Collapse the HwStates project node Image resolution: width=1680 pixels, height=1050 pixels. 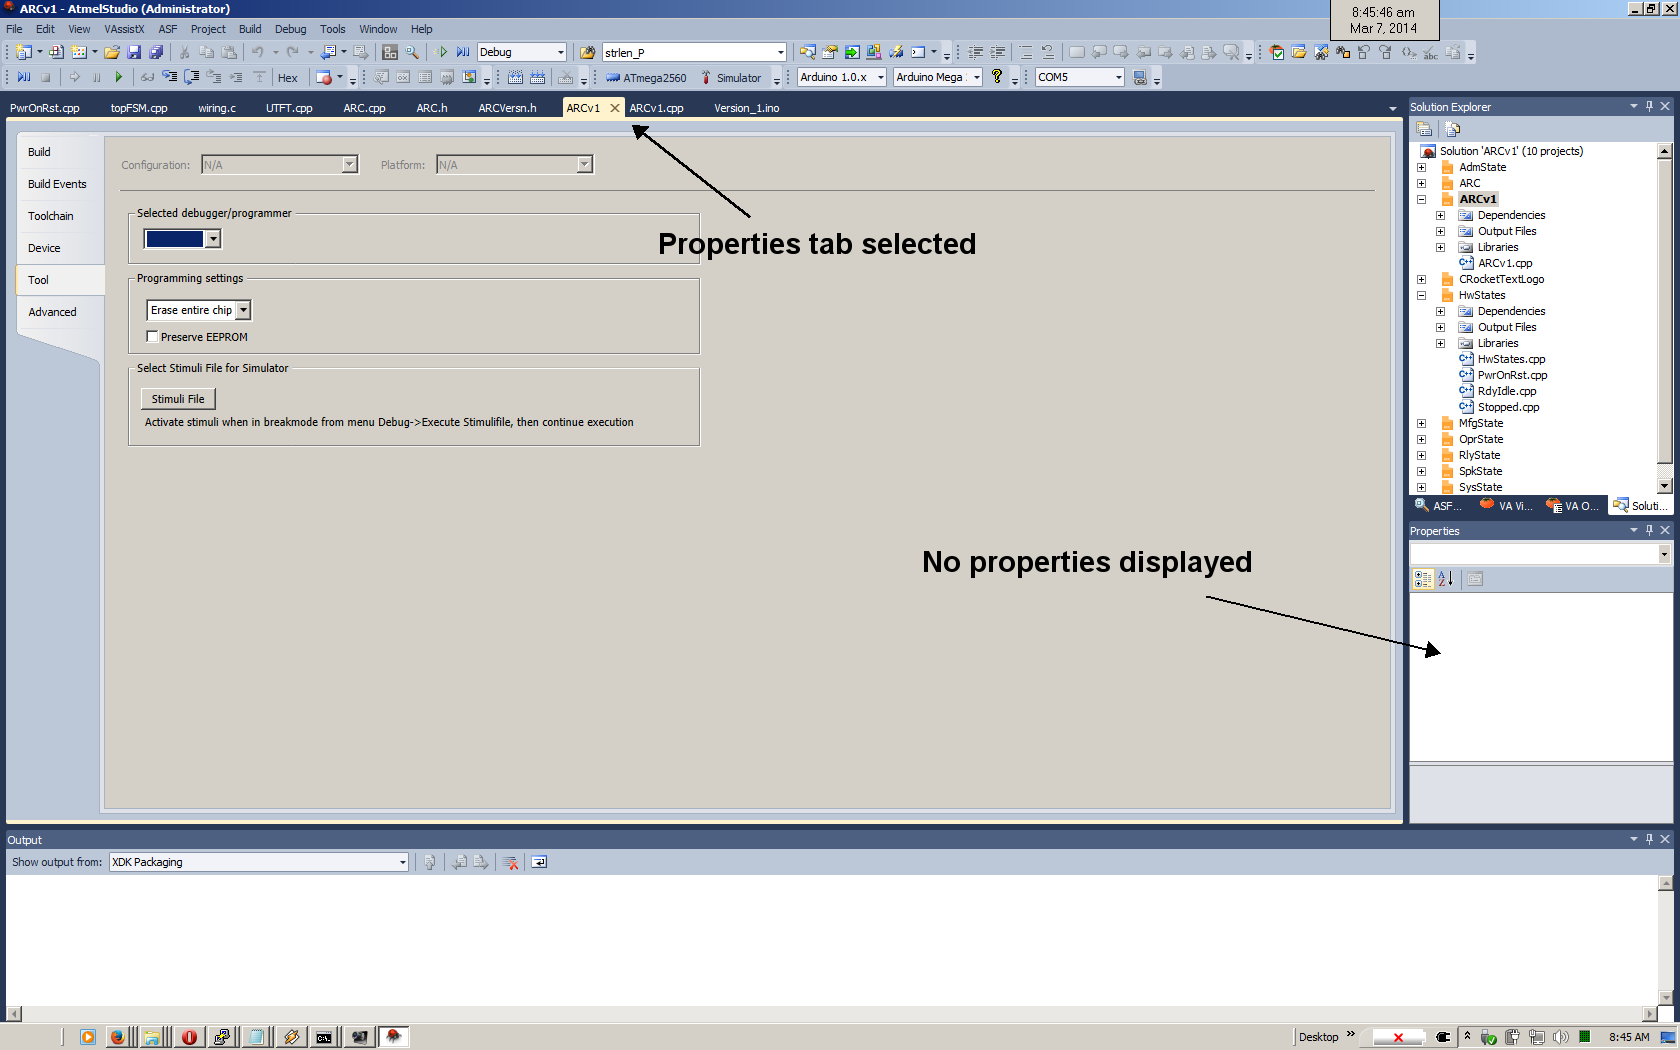coord(1421,296)
